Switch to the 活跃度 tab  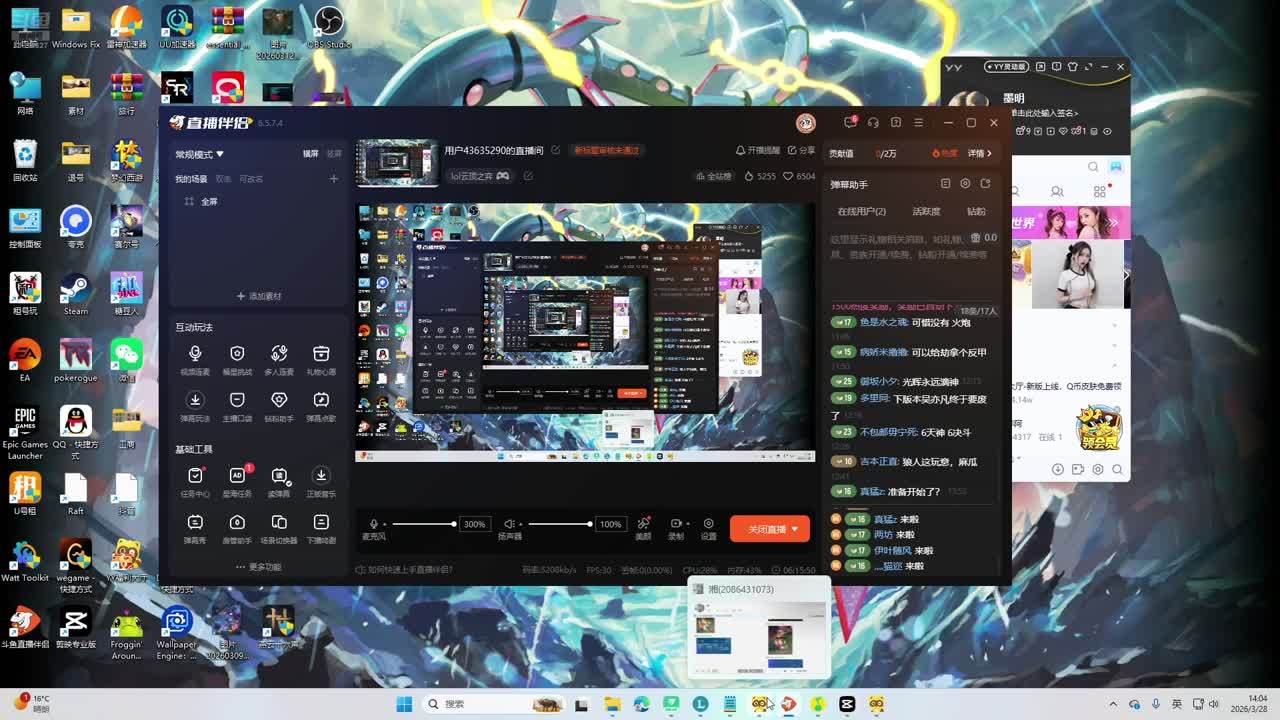click(x=926, y=211)
